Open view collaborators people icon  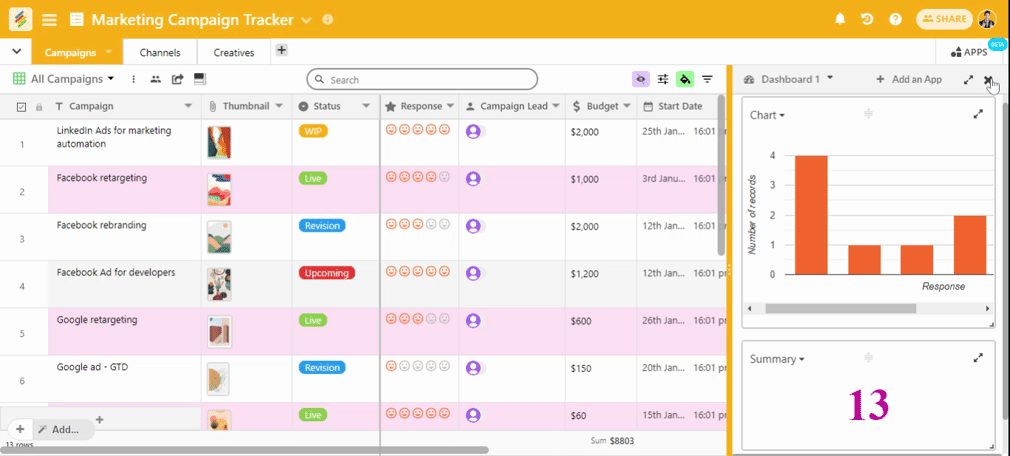tap(155, 79)
